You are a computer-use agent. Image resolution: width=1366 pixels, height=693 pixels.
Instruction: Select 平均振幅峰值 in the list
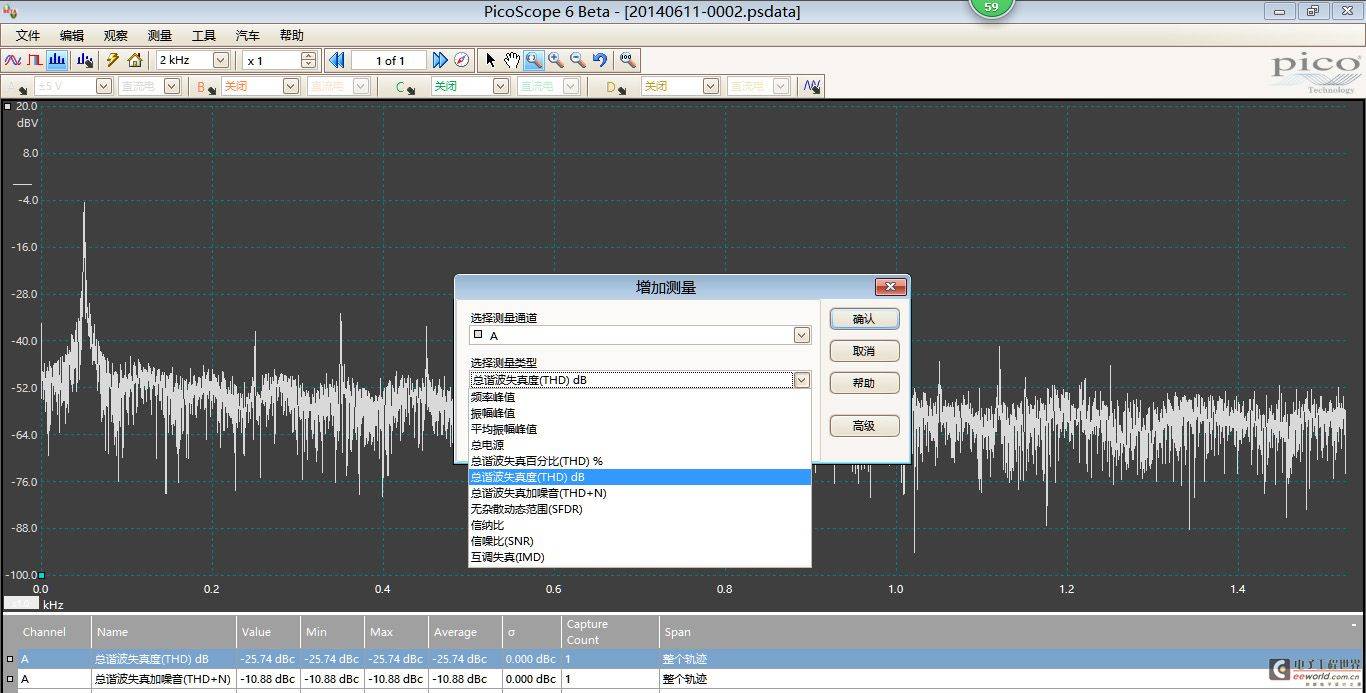coord(639,429)
